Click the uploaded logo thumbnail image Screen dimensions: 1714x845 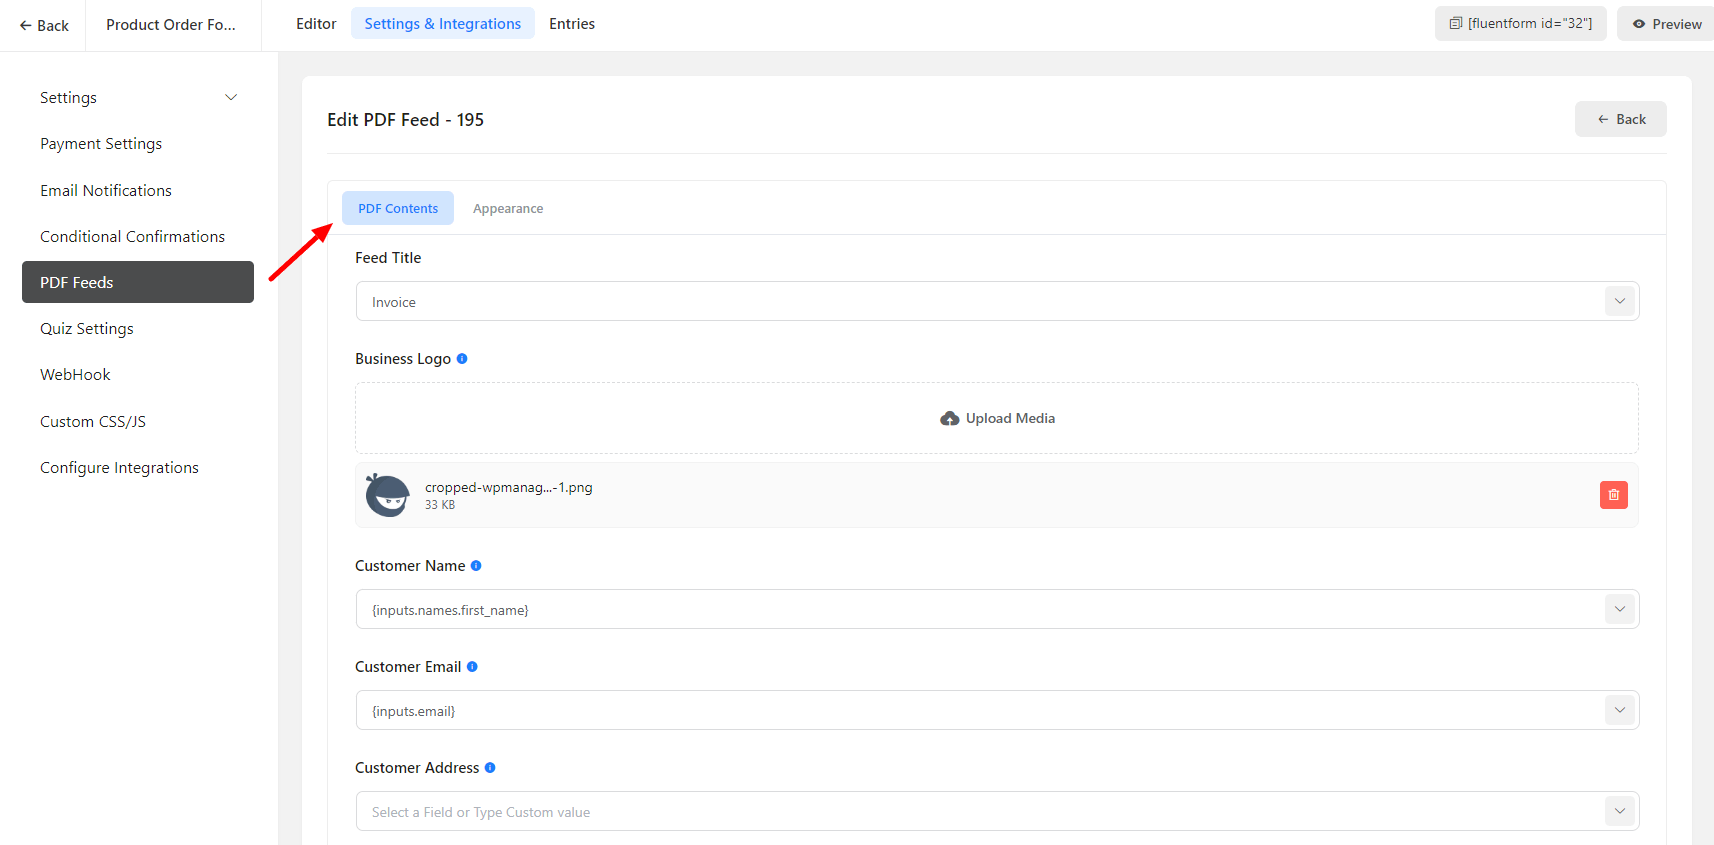pyautogui.click(x=387, y=495)
